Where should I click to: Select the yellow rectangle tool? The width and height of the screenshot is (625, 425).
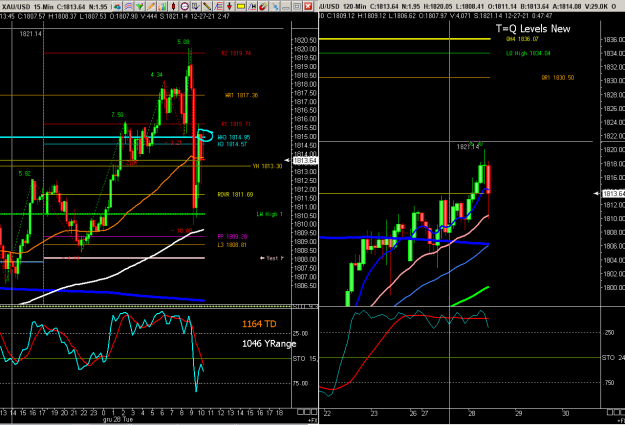click(x=241, y=6)
